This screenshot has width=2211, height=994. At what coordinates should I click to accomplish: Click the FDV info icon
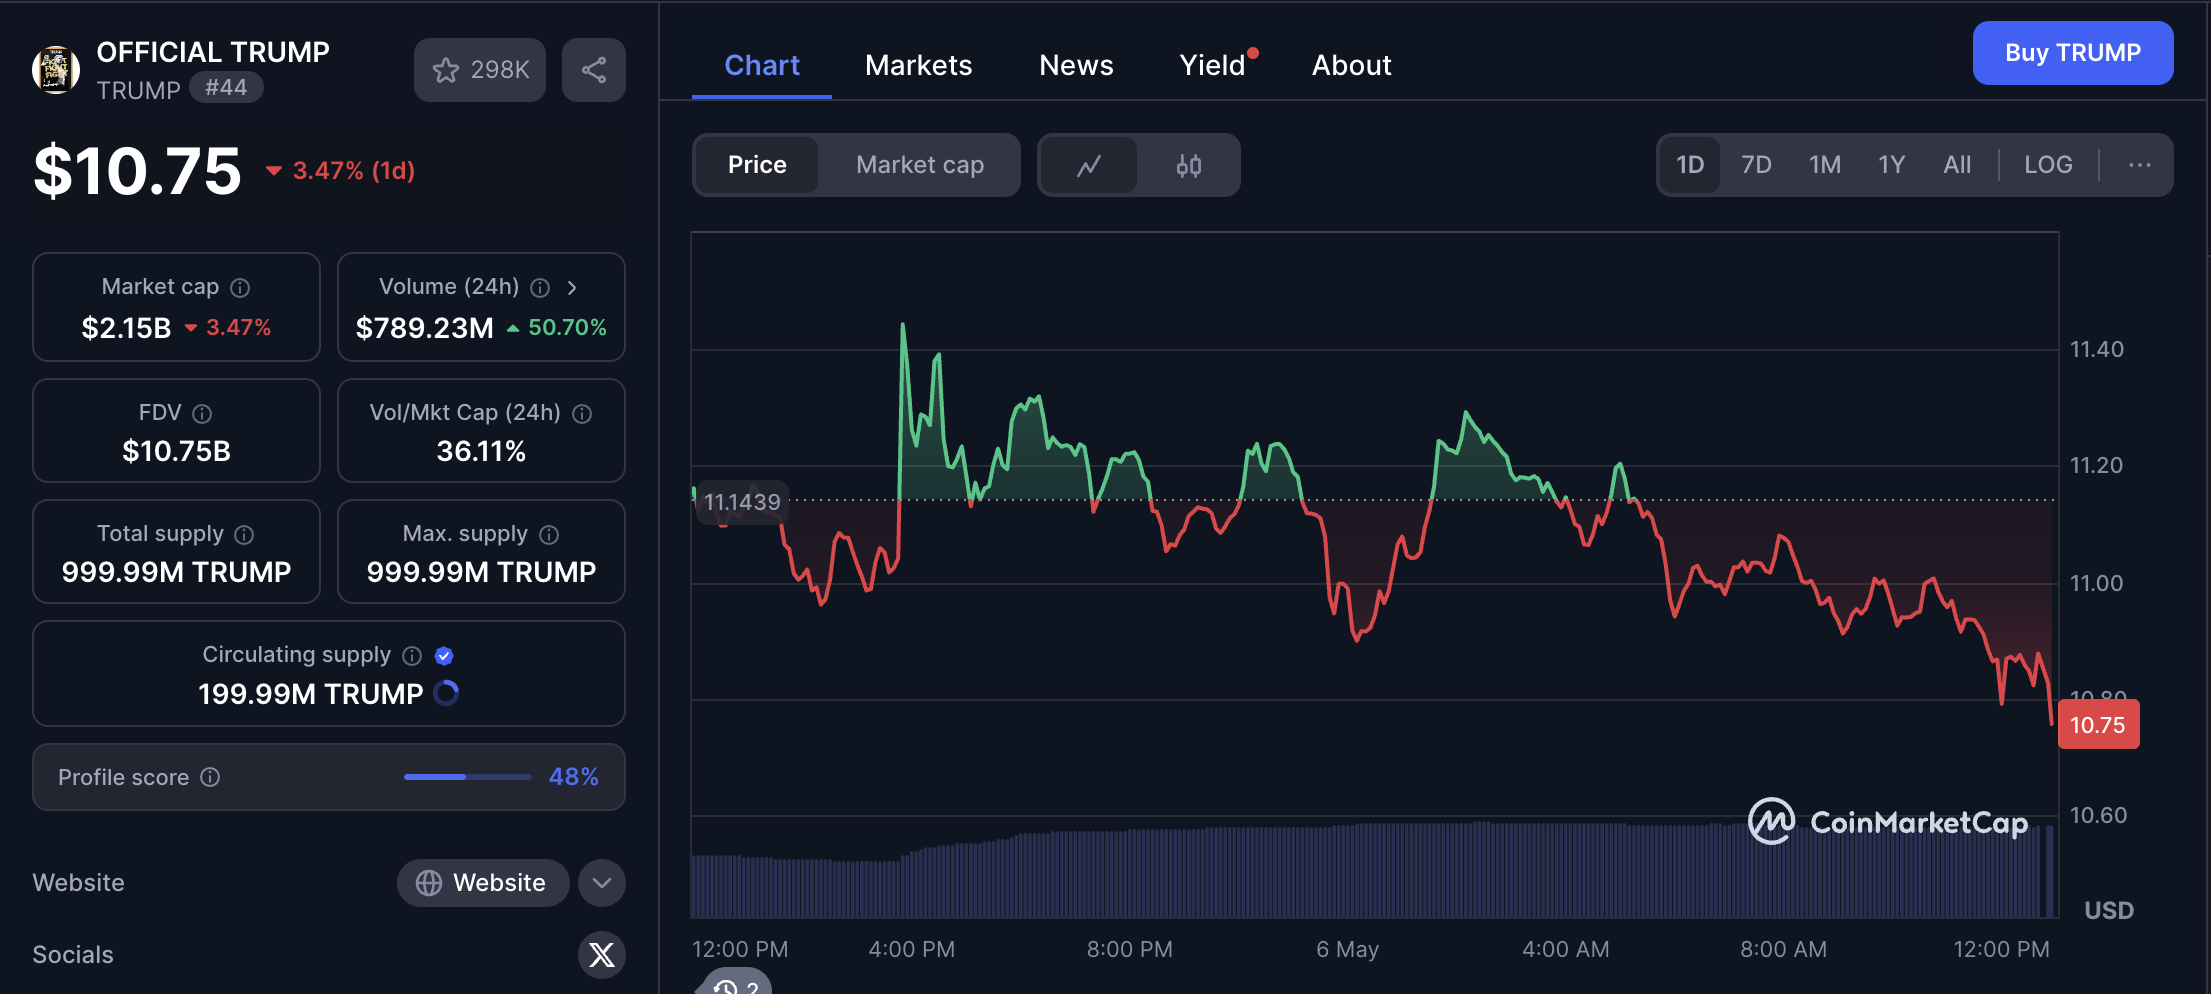pyautogui.click(x=202, y=413)
